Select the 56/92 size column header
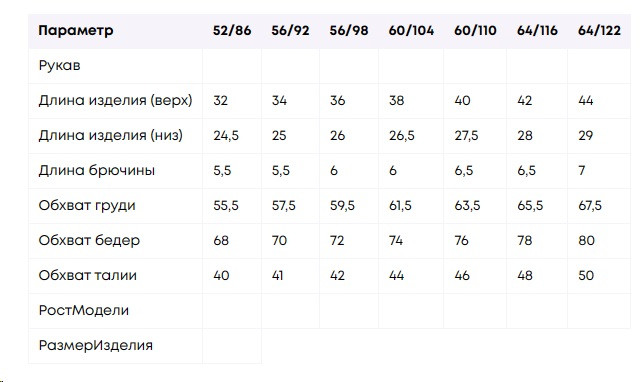 290,31
